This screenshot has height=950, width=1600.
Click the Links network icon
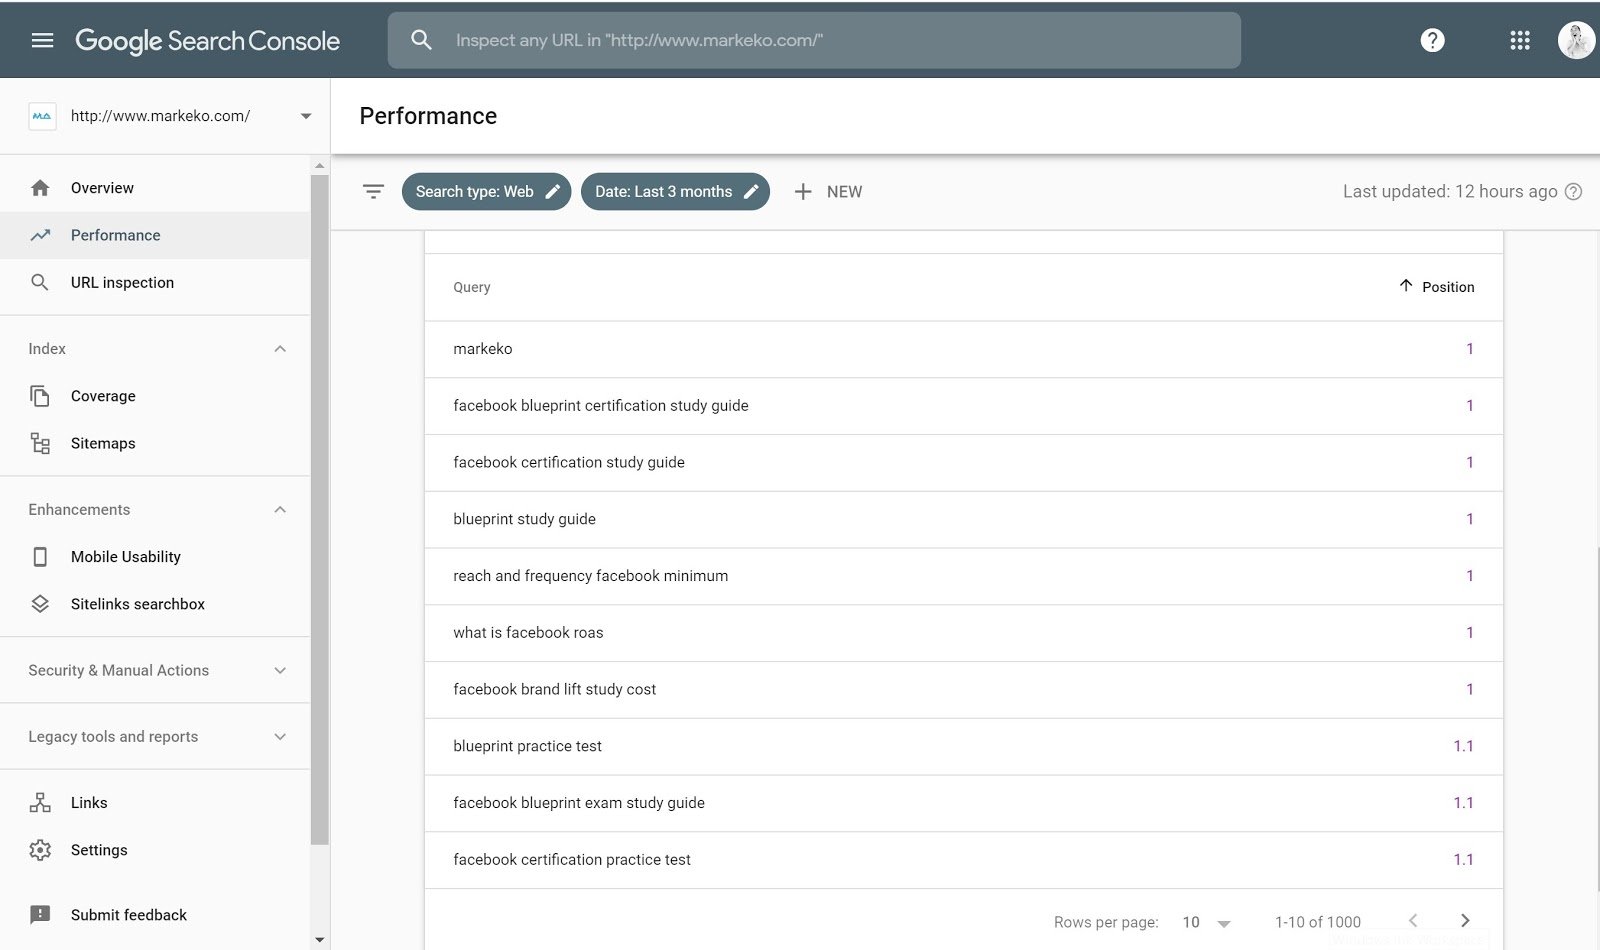click(40, 802)
